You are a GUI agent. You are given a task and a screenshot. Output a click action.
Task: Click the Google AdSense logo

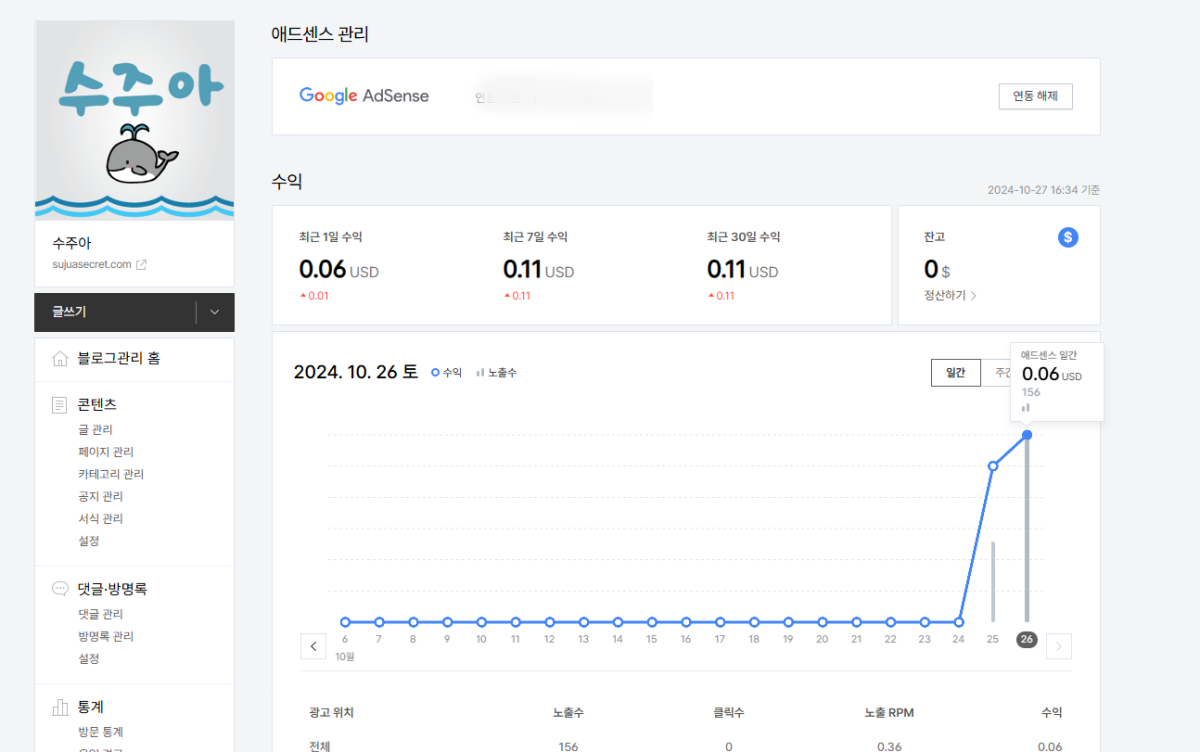point(364,96)
